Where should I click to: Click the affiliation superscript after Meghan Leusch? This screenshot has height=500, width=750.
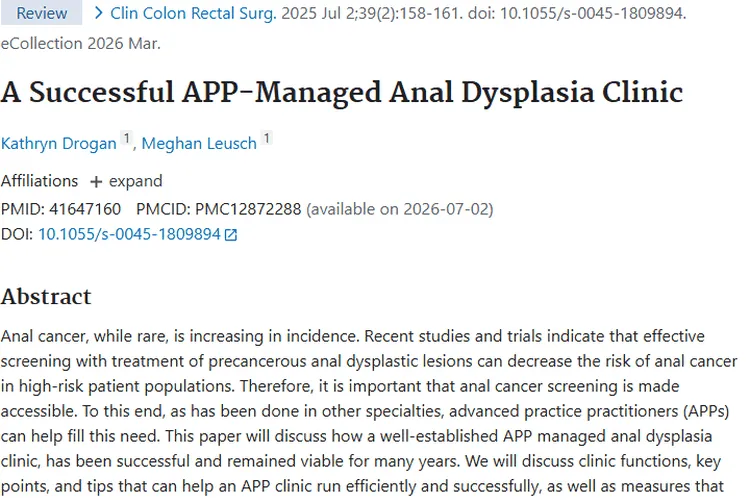pos(267,139)
